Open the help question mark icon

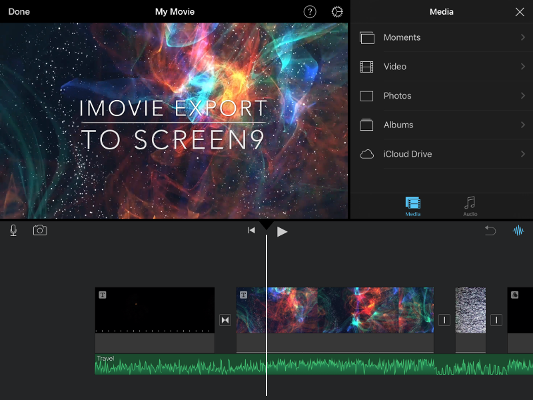click(310, 12)
